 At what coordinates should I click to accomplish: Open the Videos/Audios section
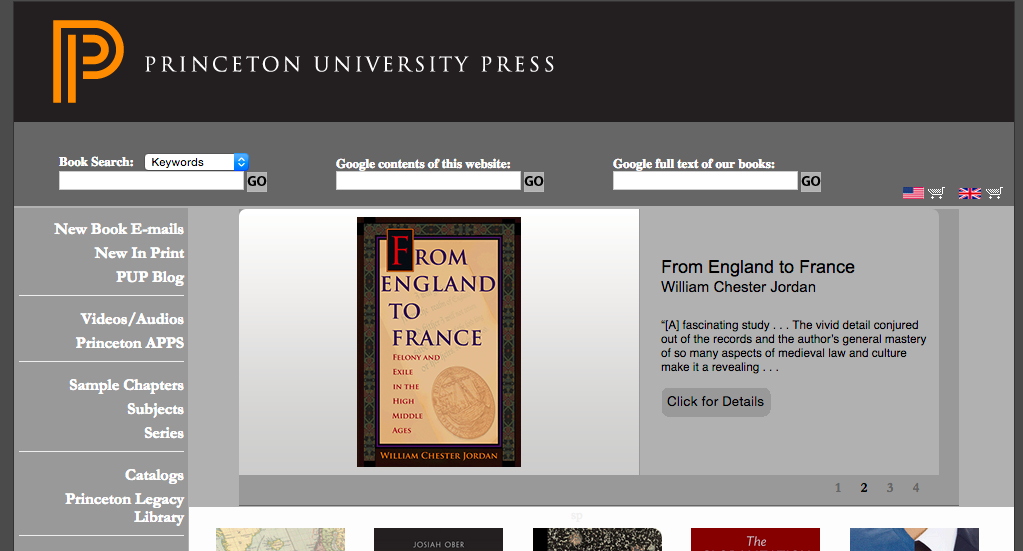pyautogui.click(x=132, y=319)
